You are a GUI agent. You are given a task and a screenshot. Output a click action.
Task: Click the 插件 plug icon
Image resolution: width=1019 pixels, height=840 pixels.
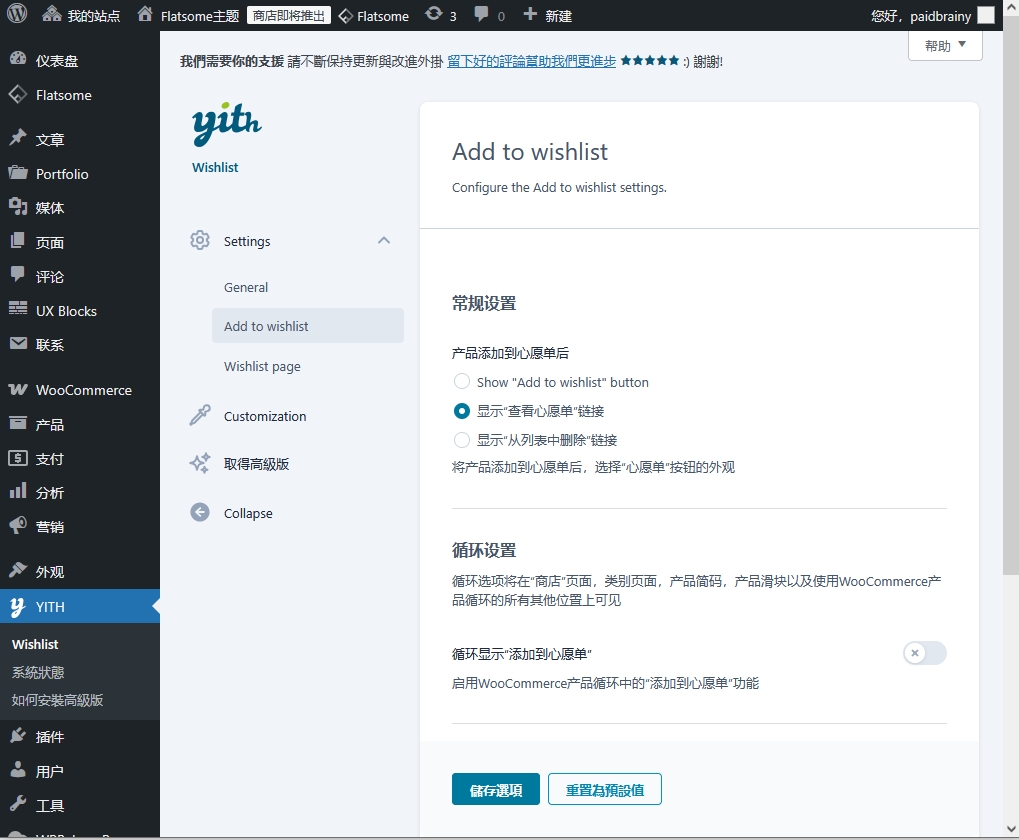point(18,736)
